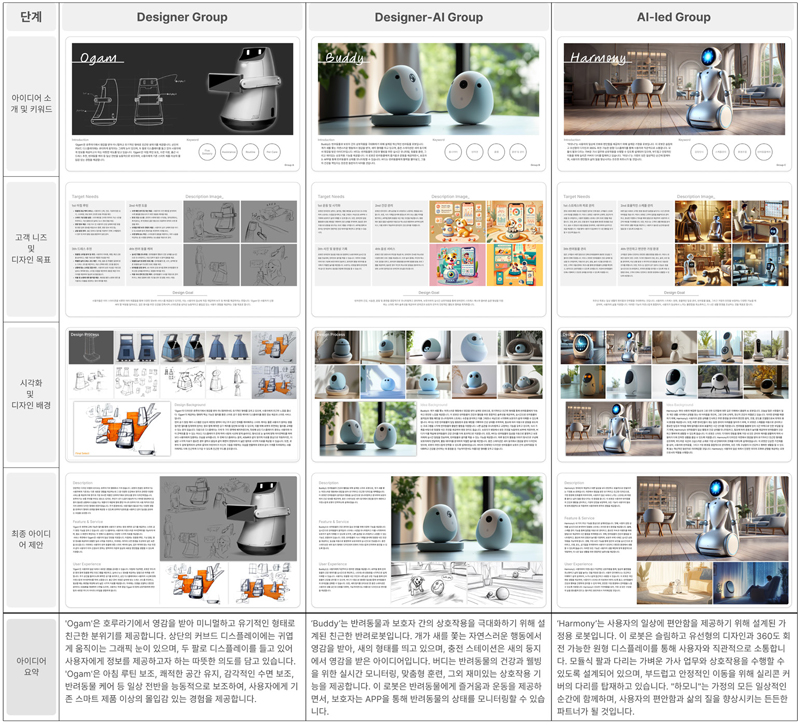Screen dimensions: 800x725
Task: Select Designer-AI Group customer needs slide
Action: coord(429,248)
